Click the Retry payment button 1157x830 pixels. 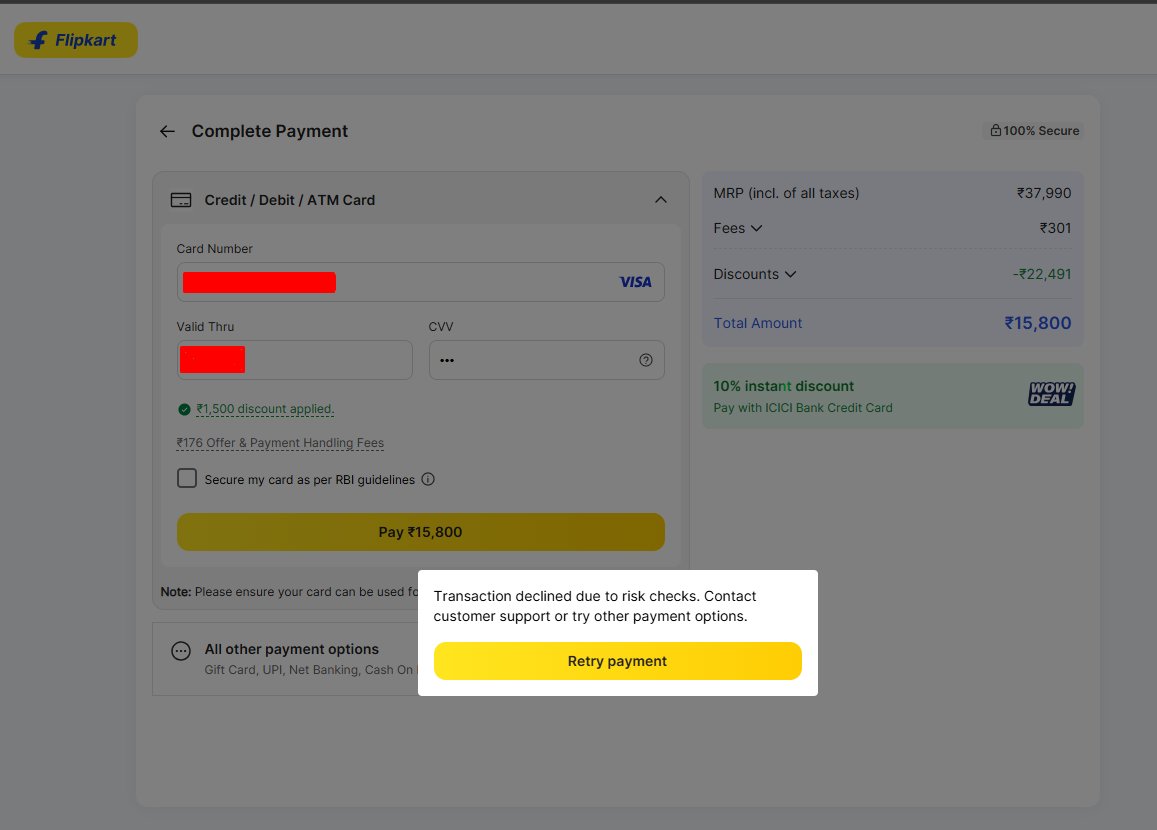[x=618, y=661]
